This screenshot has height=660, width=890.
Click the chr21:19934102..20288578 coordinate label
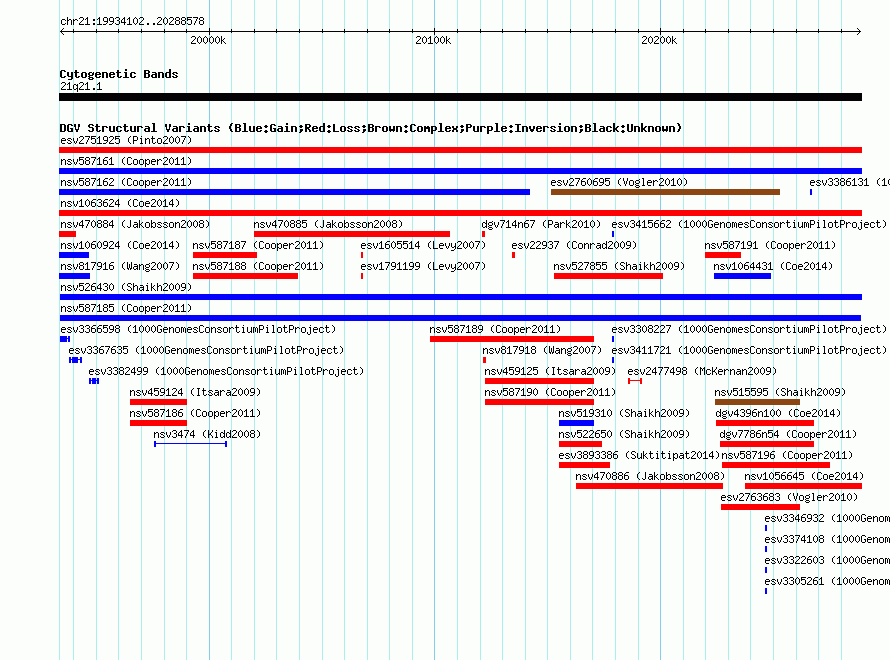click(132, 22)
